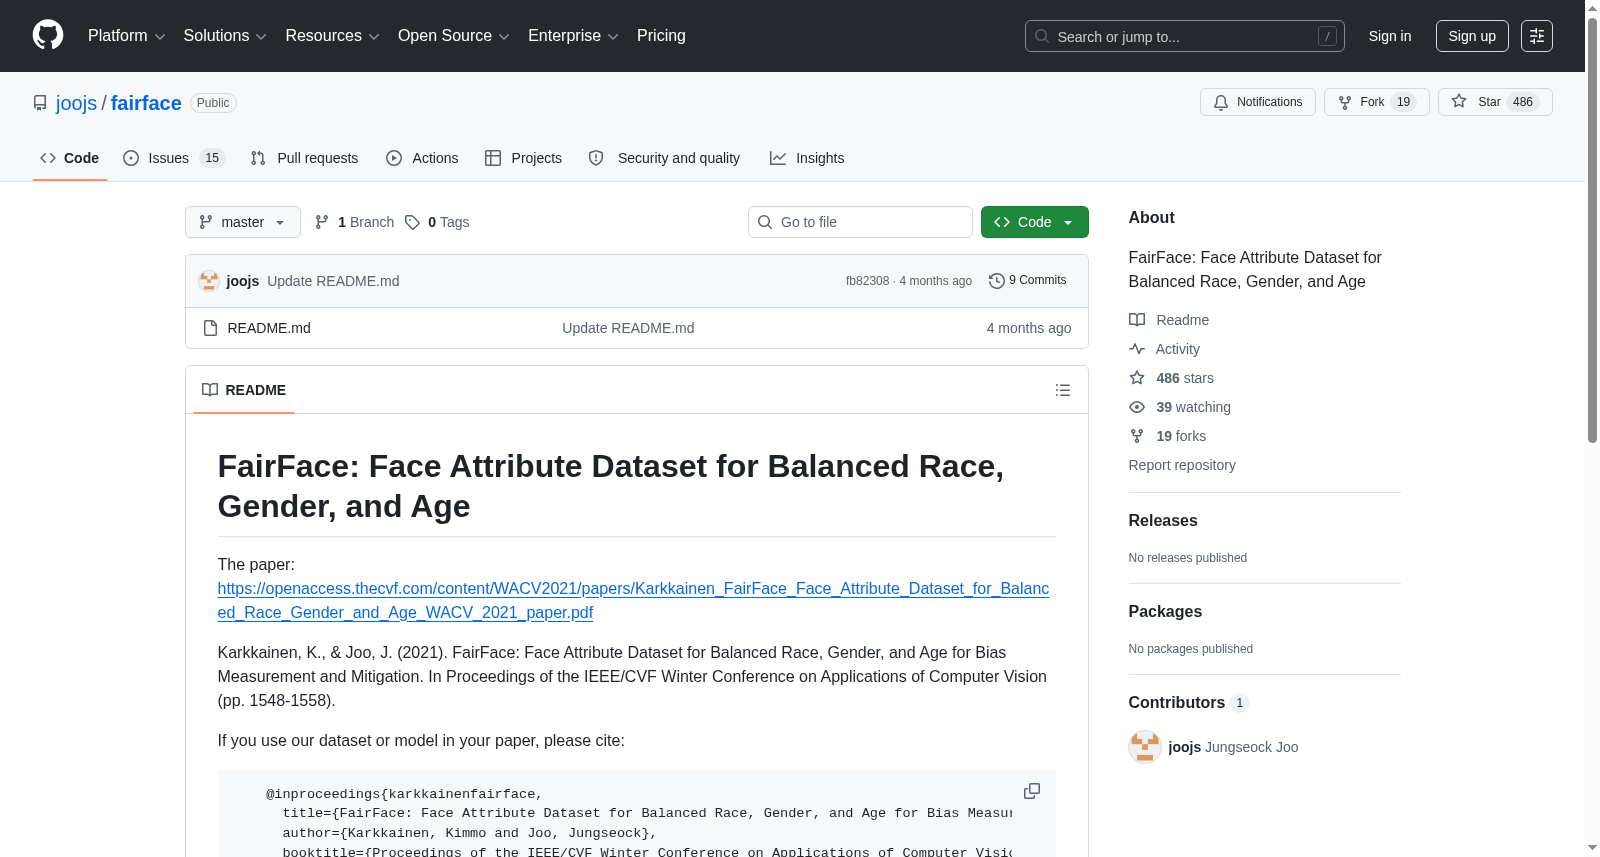The image size is (1600, 857).
Task: Open the Releases section heading
Action: (x=1163, y=521)
